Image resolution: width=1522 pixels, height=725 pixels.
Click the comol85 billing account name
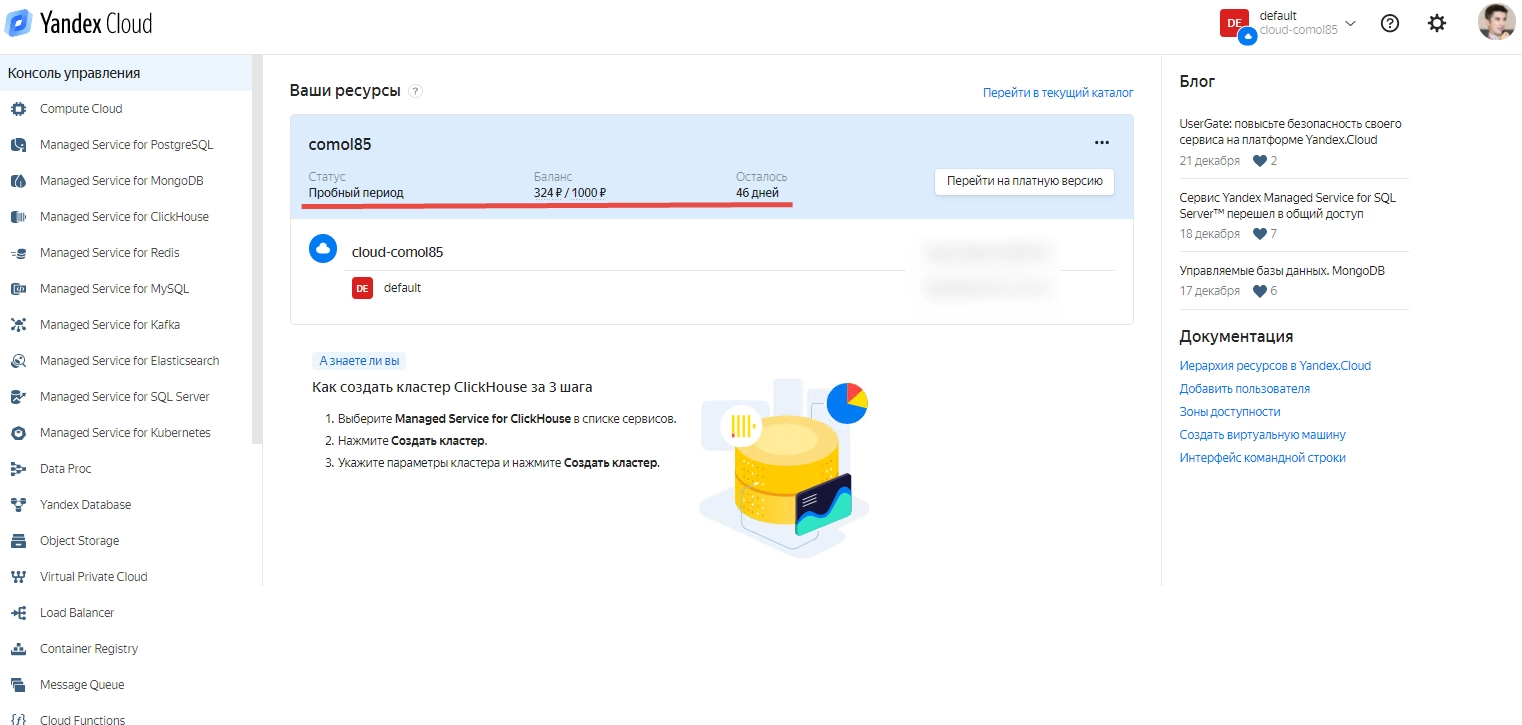tap(340, 144)
